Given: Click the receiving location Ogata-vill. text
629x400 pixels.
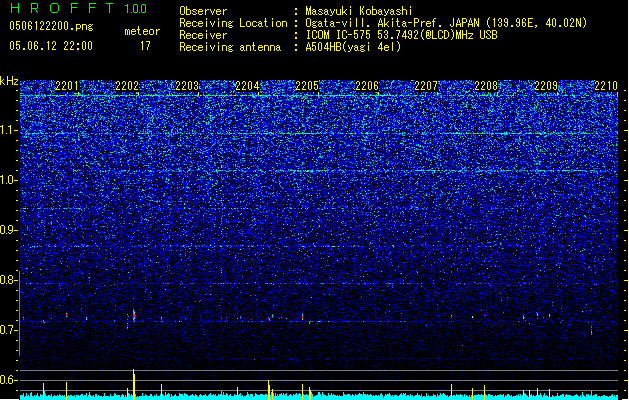Looking at the screenshot, I should [446, 23].
